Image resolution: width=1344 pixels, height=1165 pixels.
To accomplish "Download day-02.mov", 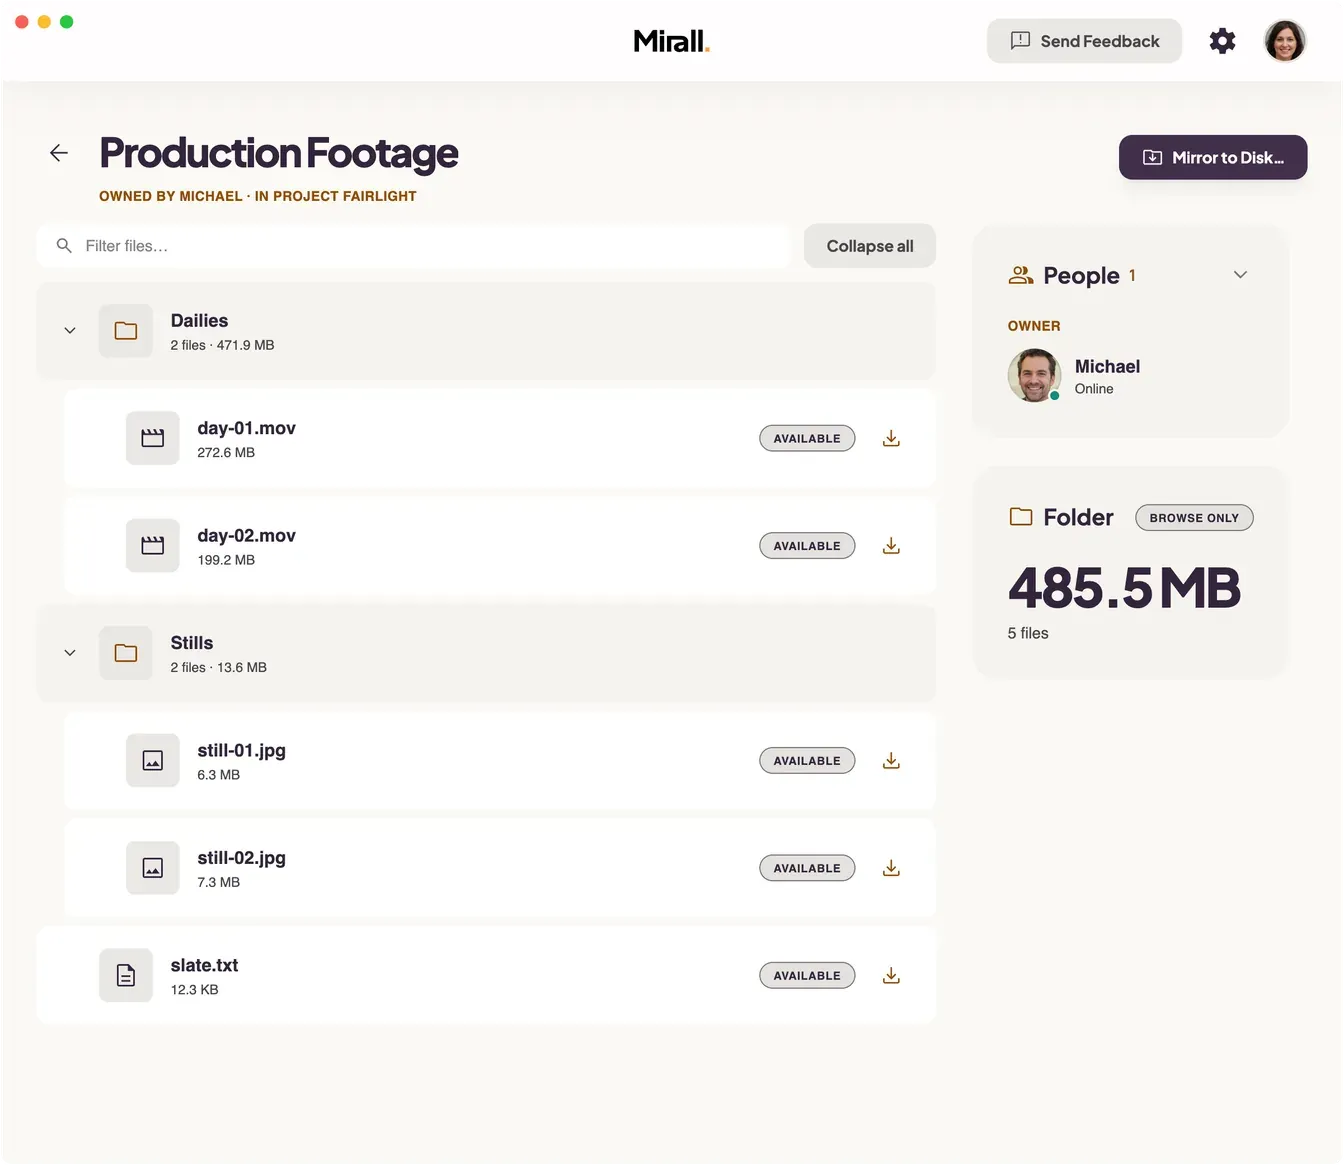I will [x=891, y=546].
